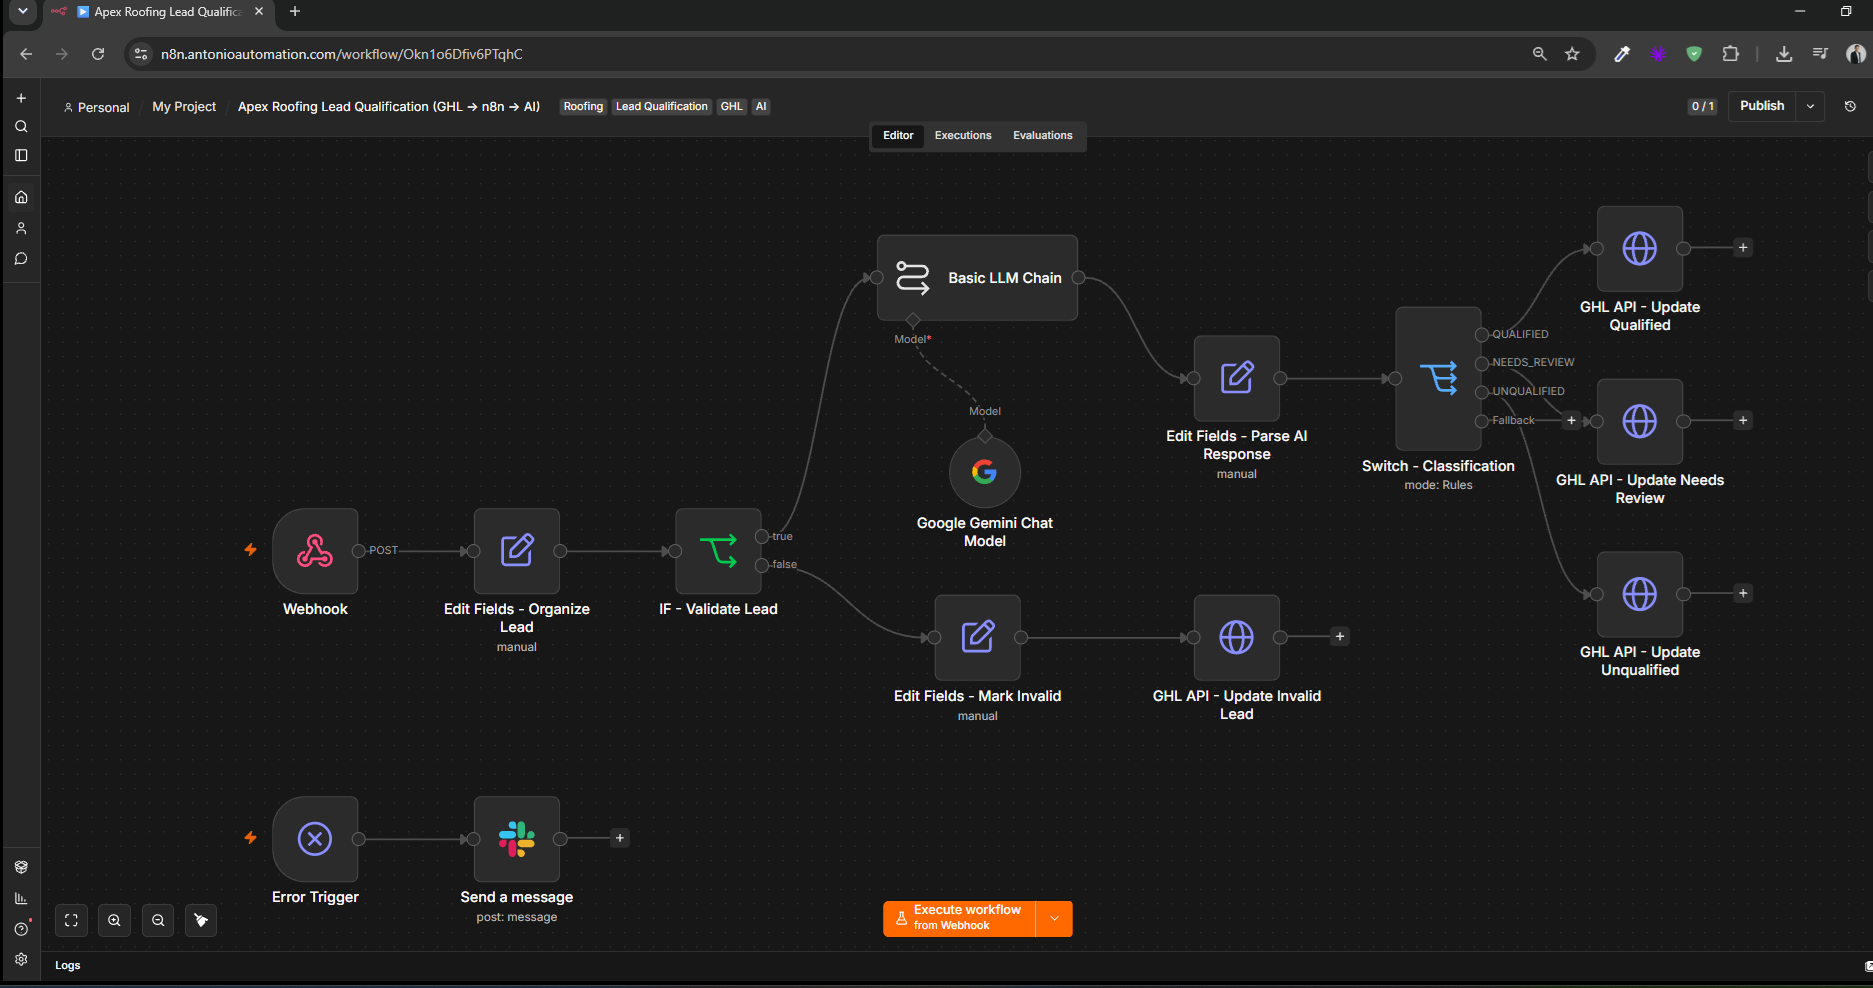The height and width of the screenshot is (988, 1873).
Task: Zoom in on the canvas
Action: pos(115,920)
